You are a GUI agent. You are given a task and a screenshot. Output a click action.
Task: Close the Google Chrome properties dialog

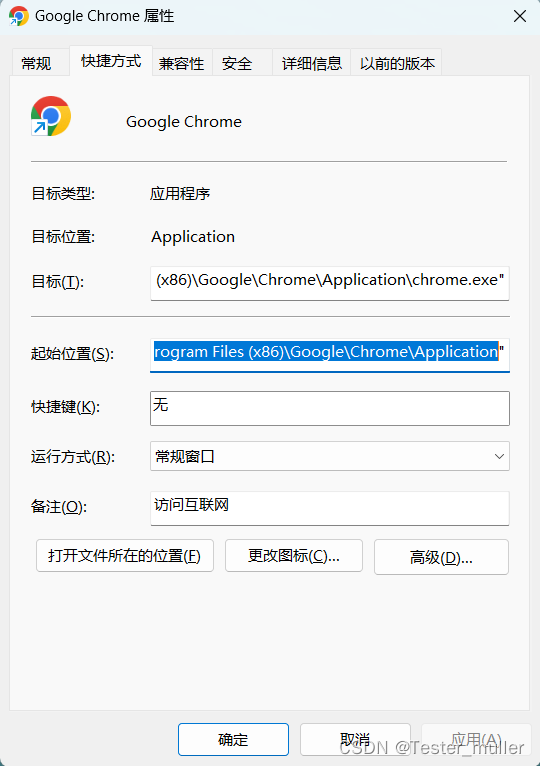click(x=520, y=16)
